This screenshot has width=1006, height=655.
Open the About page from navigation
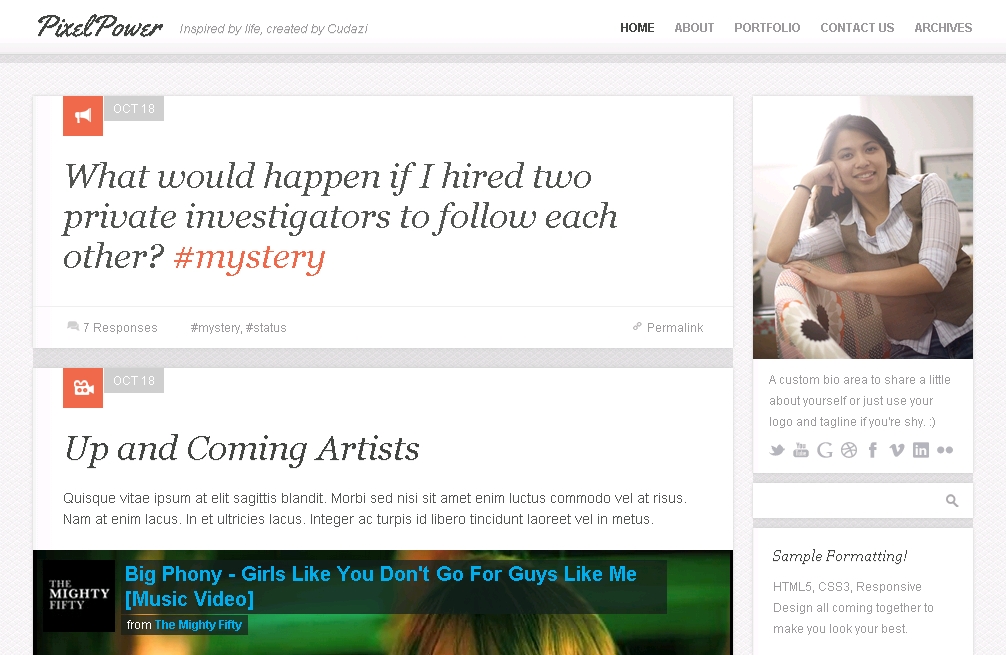[694, 28]
